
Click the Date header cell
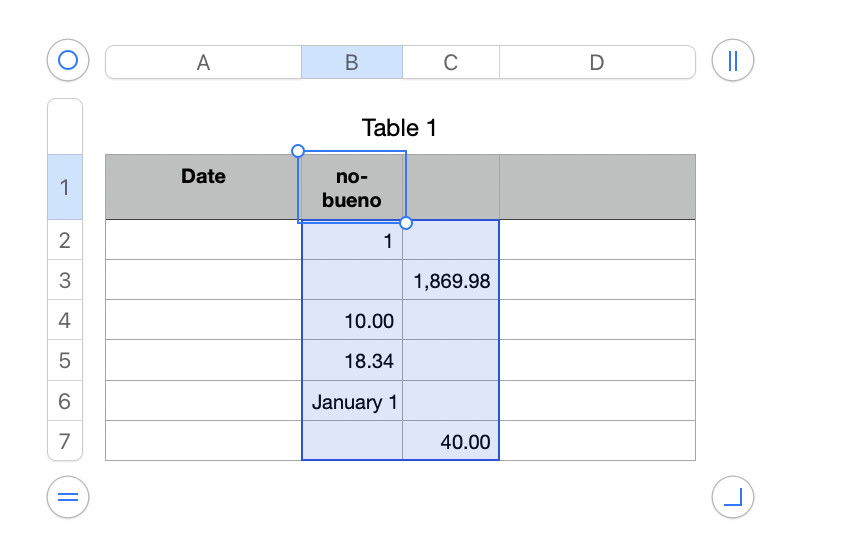[203, 187]
